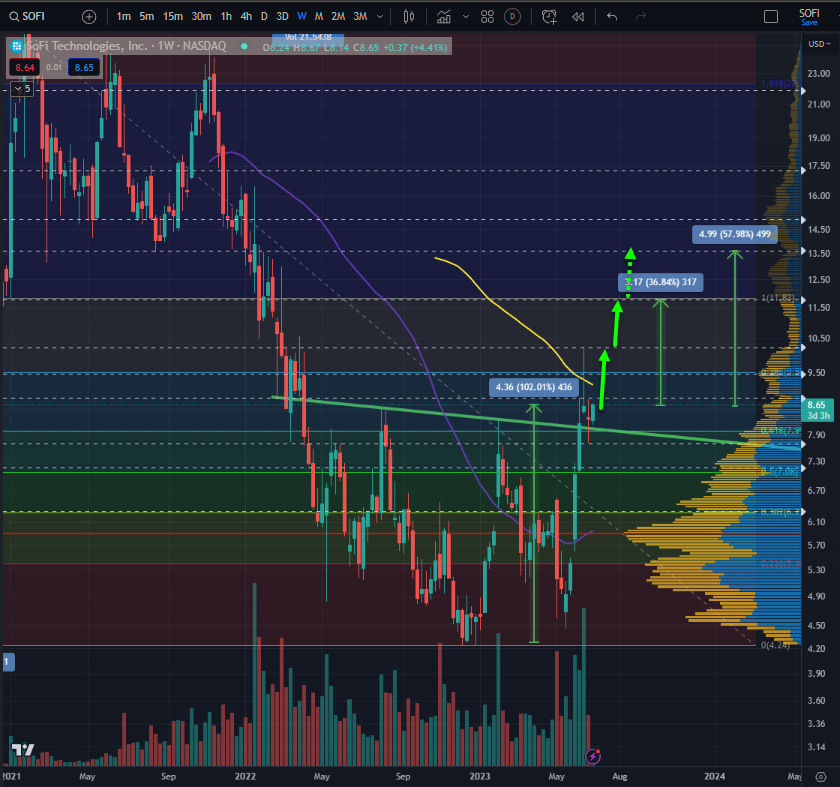Select the 5m timeframe
This screenshot has height=787, width=840.
pyautogui.click(x=146, y=17)
